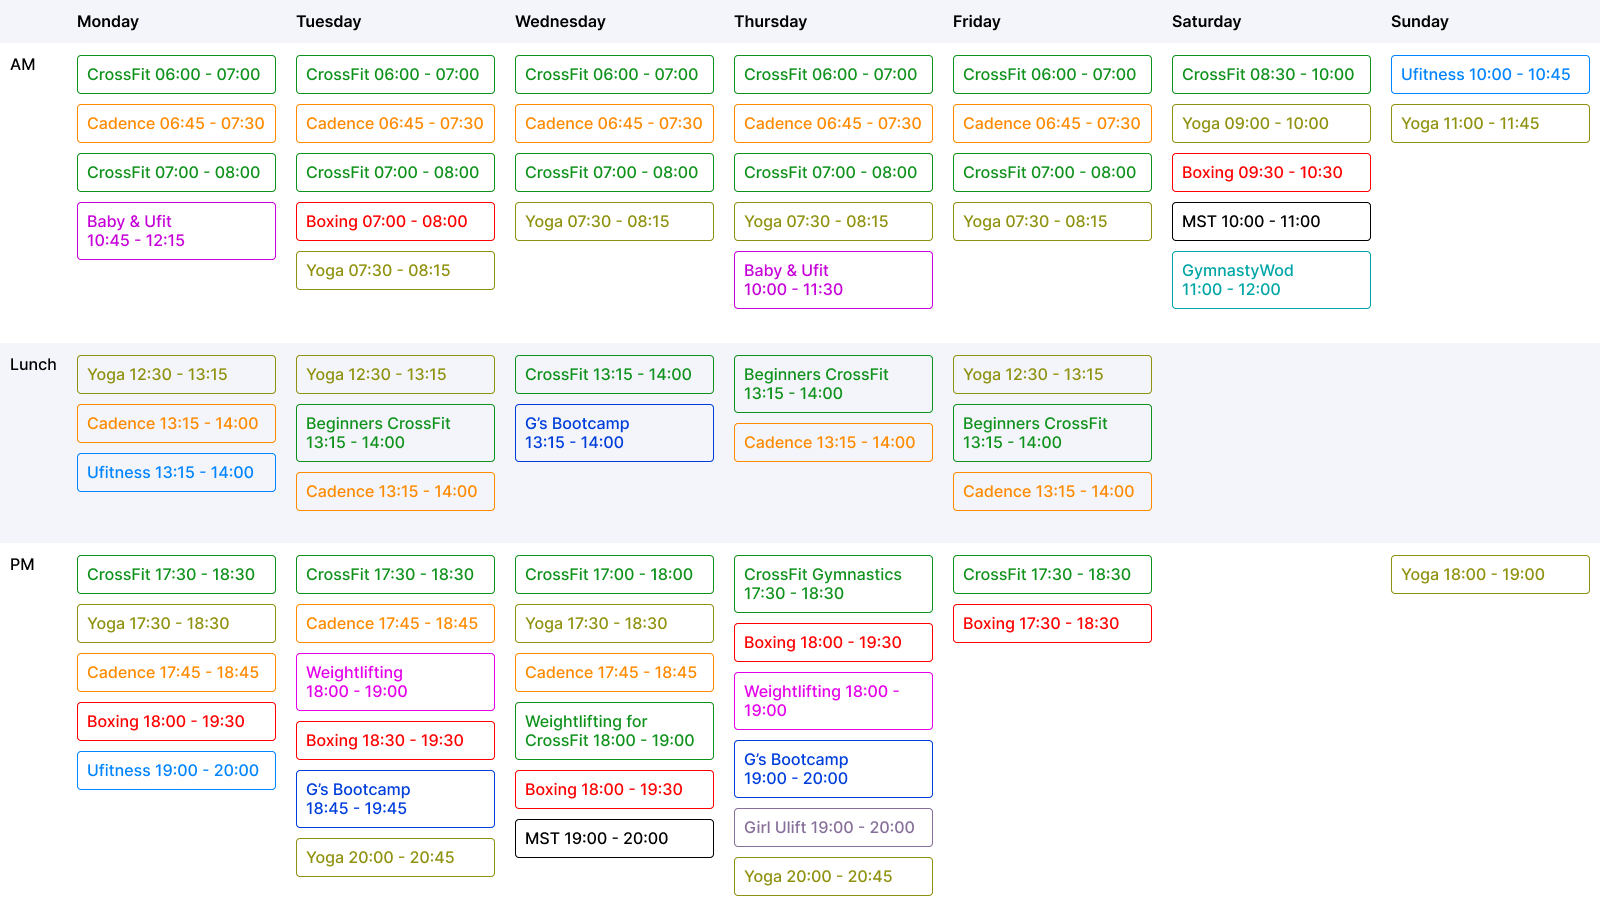The height and width of the screenshot is (900, 1600).
Task: Select Monday's Ufitness 19:00 - 20:00 class
Action: point(176,770)
